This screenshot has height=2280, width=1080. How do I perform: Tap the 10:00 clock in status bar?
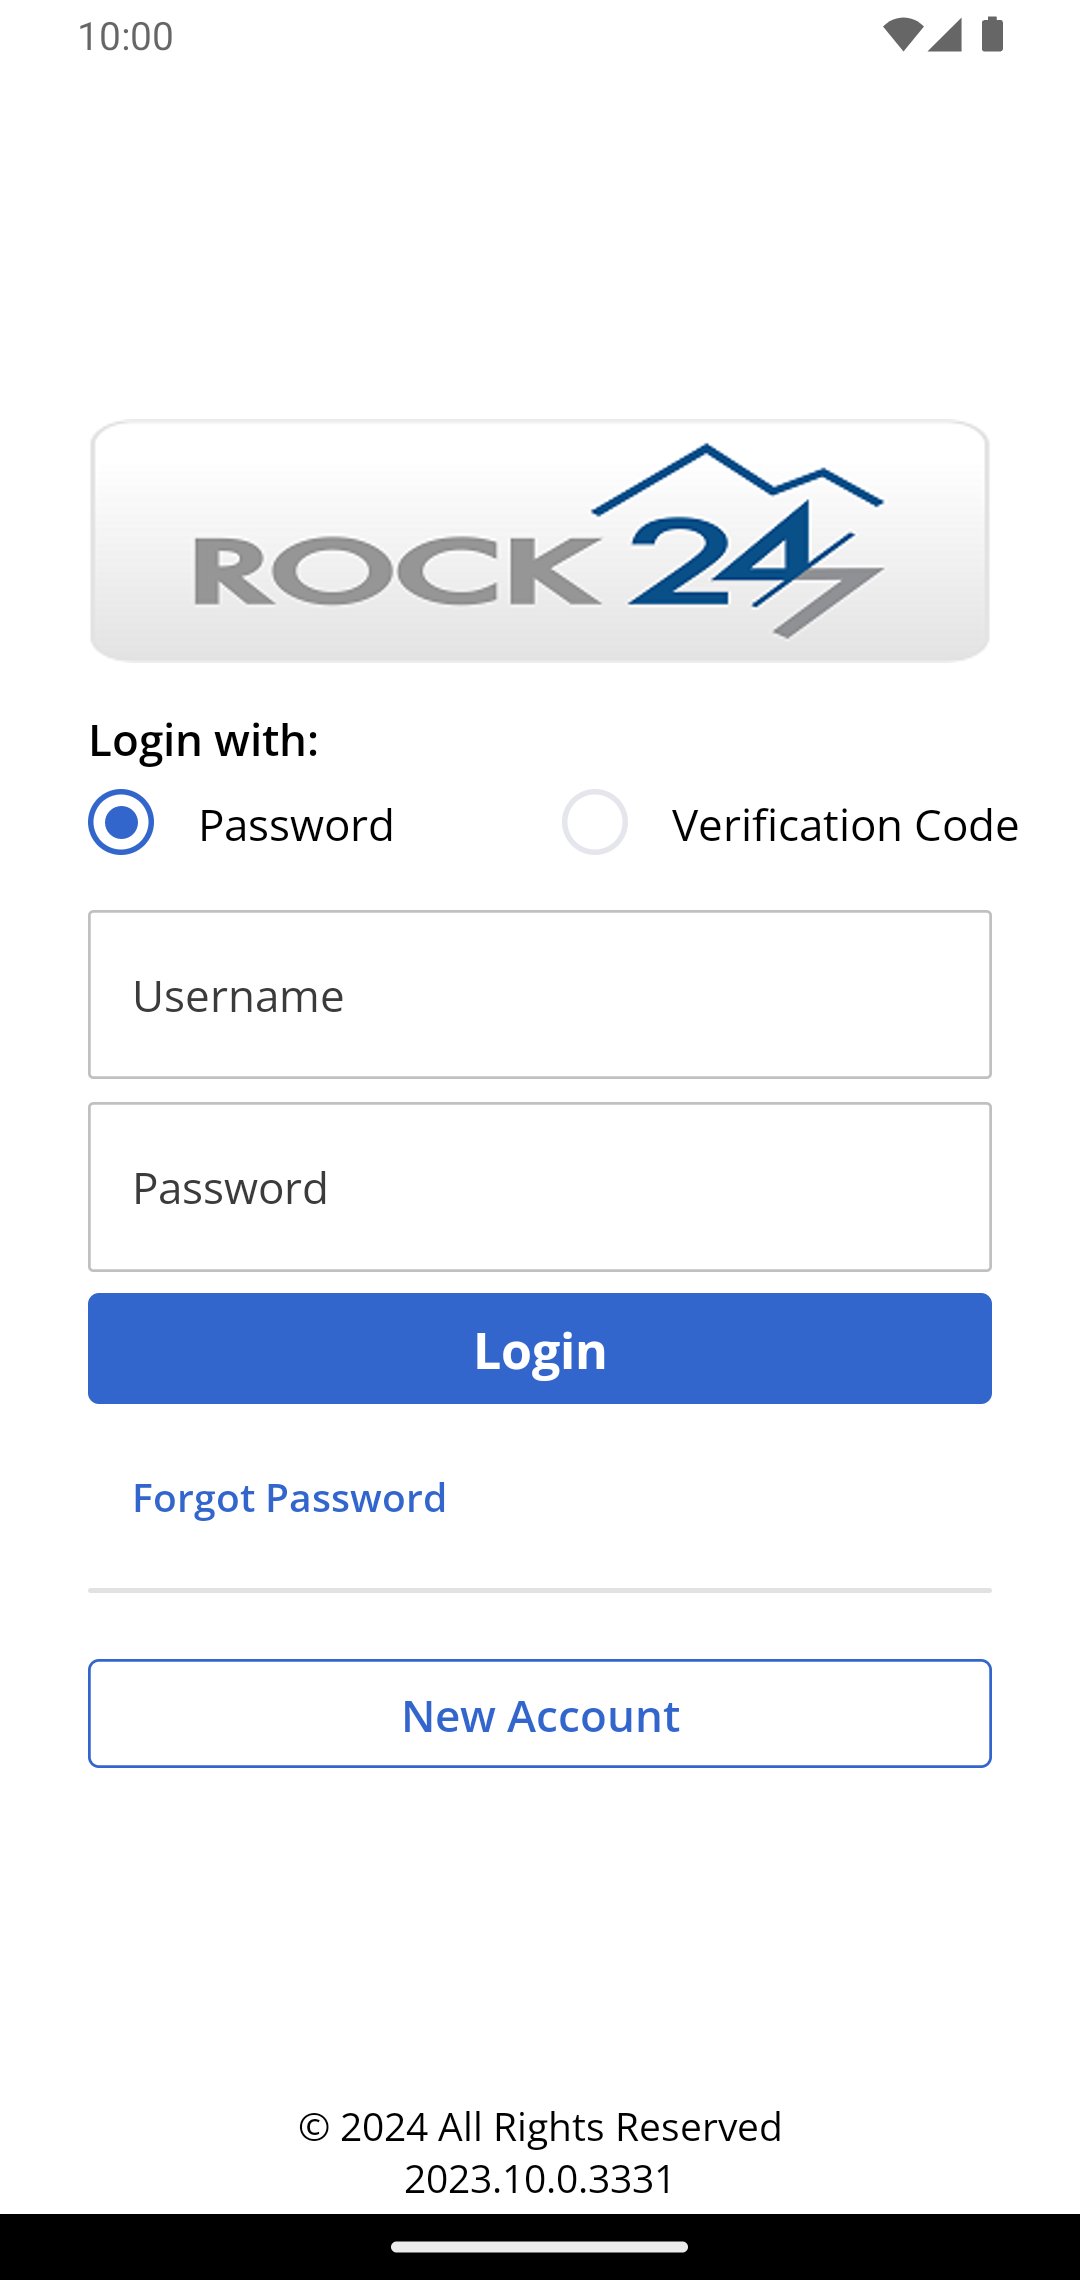click(x=126, y=37)
